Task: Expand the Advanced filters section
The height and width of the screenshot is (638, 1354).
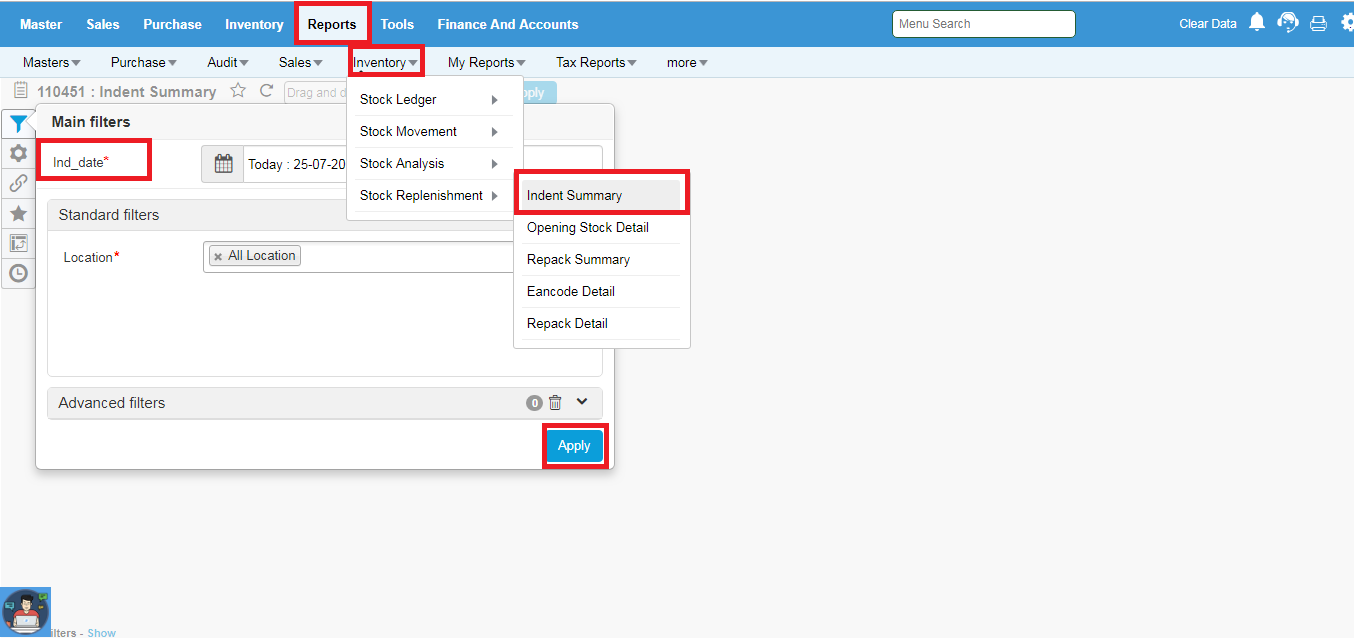Action: pyautogui.click(x=582, y=402)
